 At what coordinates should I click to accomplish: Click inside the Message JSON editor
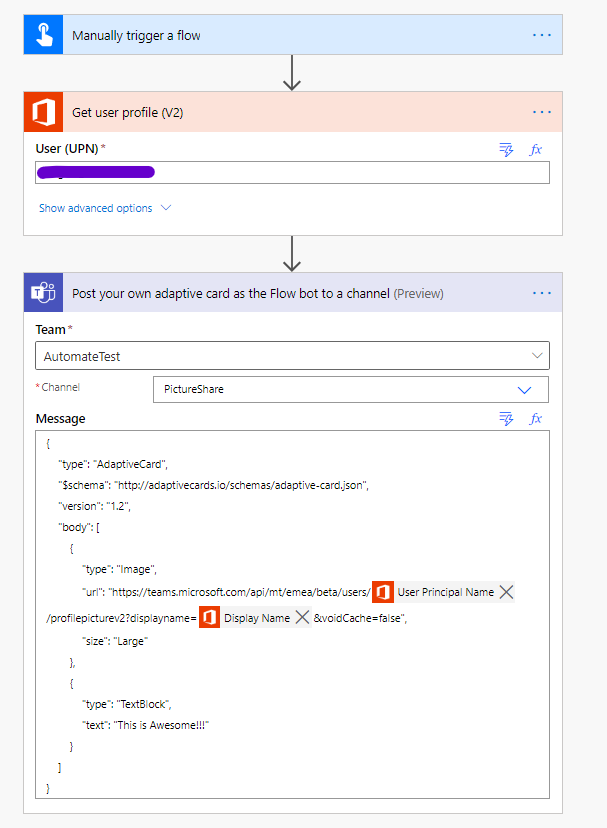292,614
